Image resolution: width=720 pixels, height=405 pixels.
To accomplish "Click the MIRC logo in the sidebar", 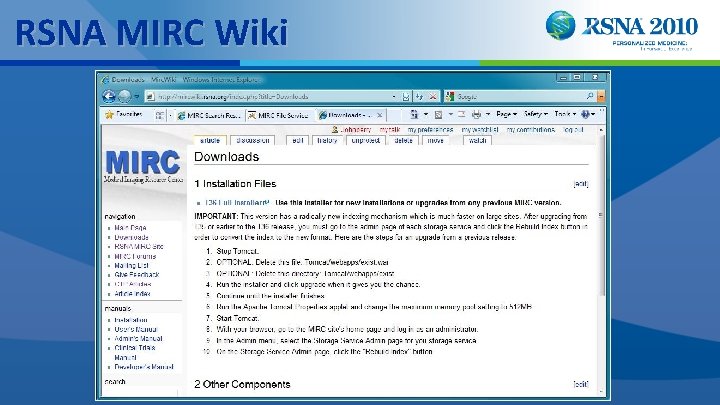I will pos(143,167).
